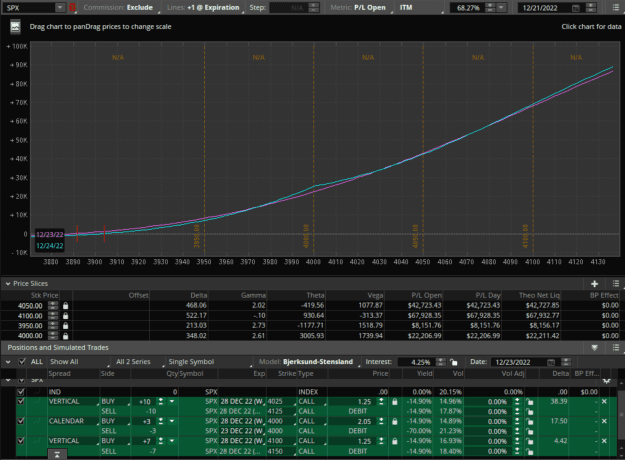
Task: Open the SPX symbol dropdown arrow
Action: pos(59,8)
